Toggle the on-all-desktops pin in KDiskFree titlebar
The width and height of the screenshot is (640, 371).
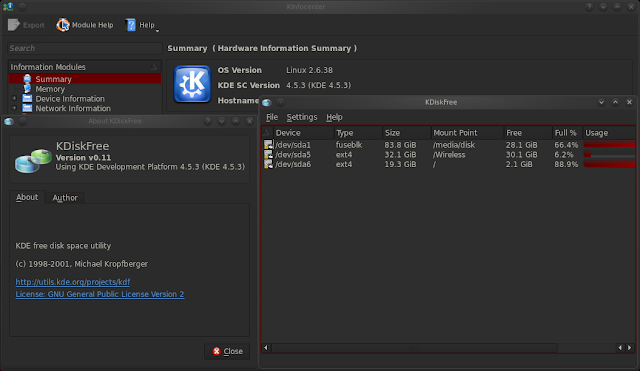click(280, 102)
